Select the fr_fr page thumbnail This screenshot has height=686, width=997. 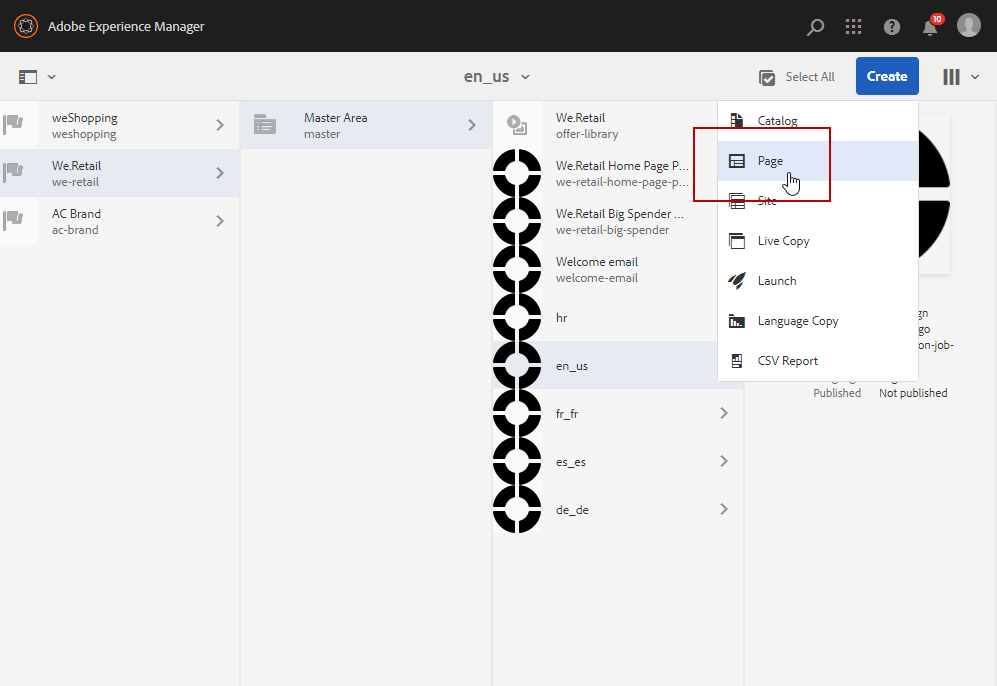click(517, 413)
